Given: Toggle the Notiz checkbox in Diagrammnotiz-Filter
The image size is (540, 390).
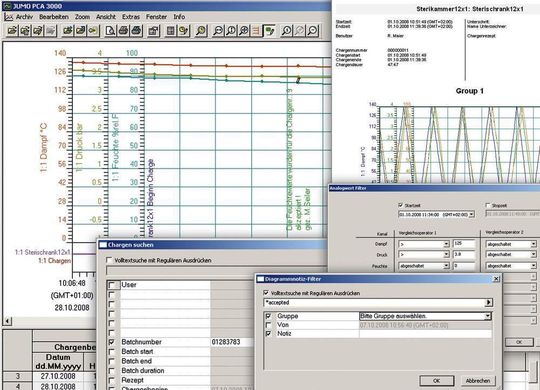Looking at the screenshot, I should coord(268,333).
